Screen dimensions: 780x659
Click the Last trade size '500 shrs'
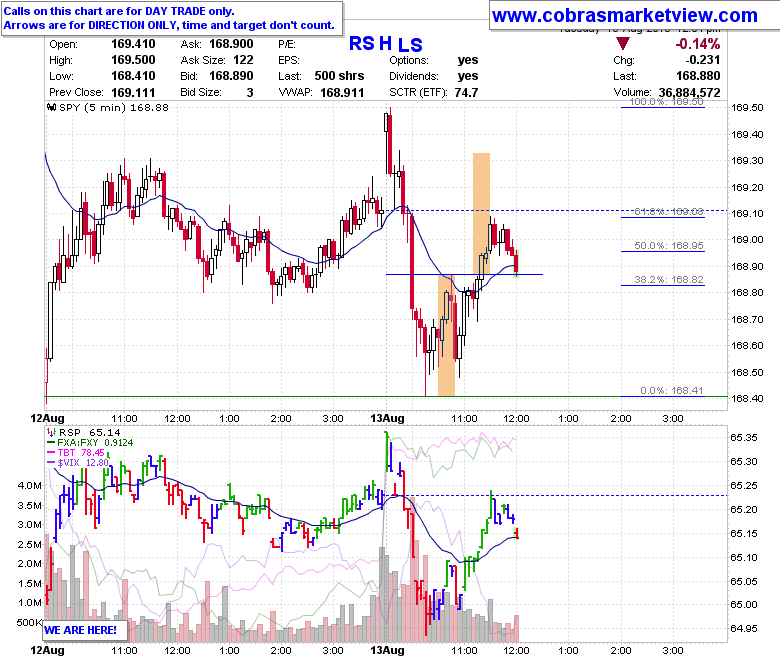(x=339, y=76)
